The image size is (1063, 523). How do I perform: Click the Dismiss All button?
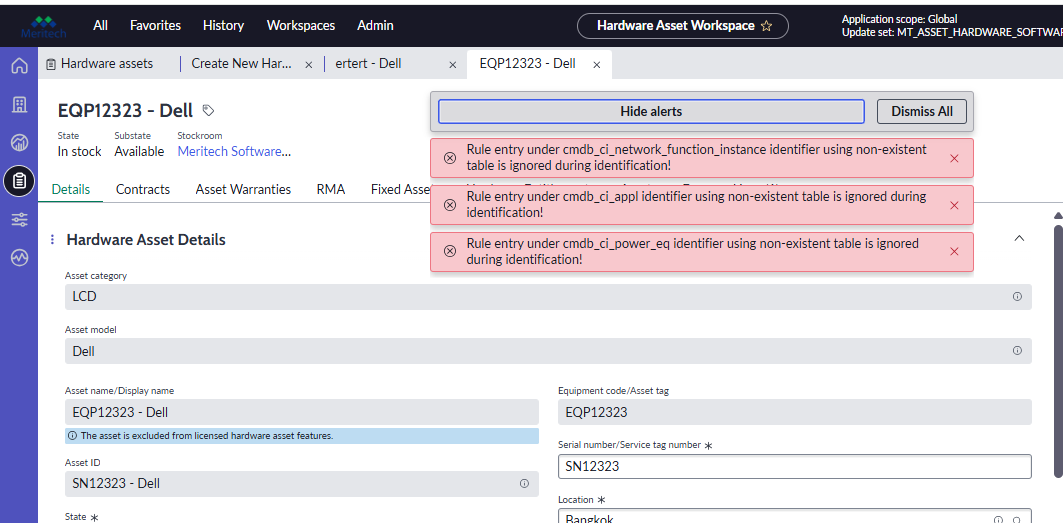tap(921, 111)
